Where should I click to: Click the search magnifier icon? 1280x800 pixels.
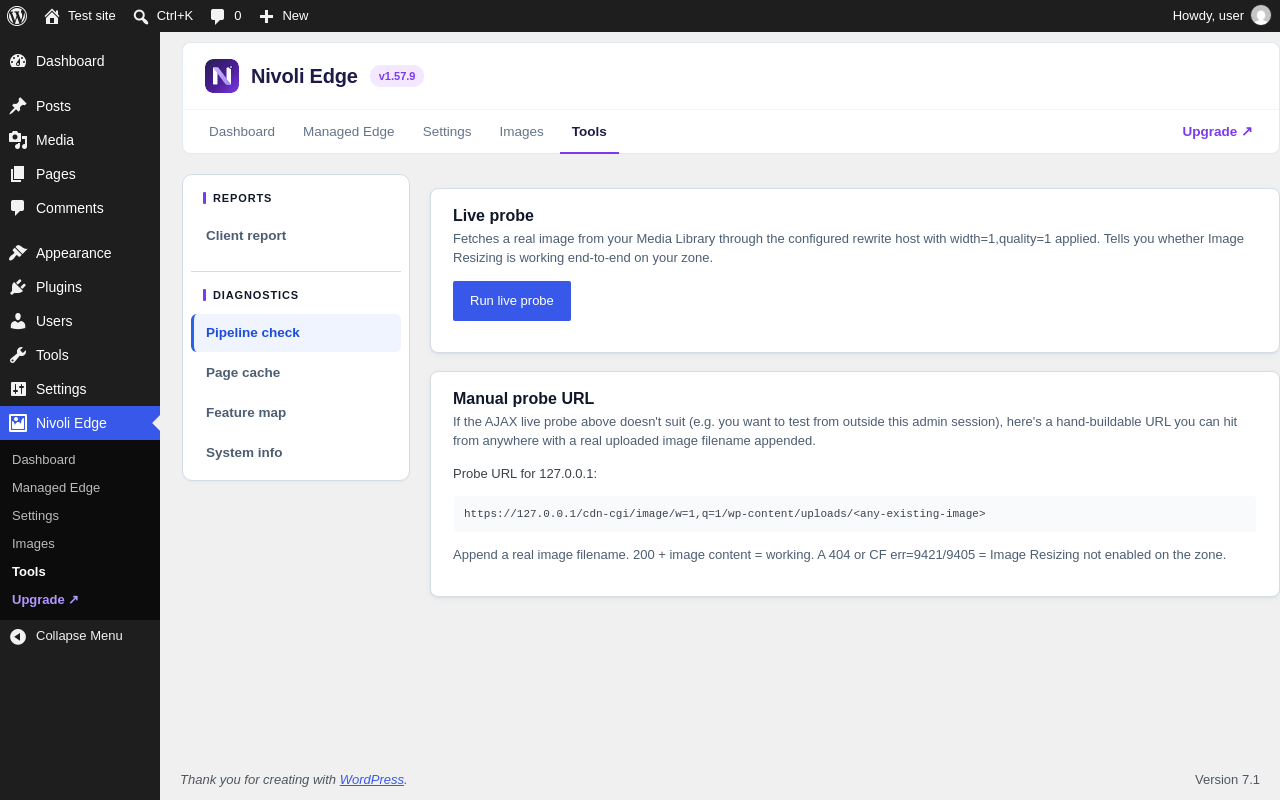point(141,16)
